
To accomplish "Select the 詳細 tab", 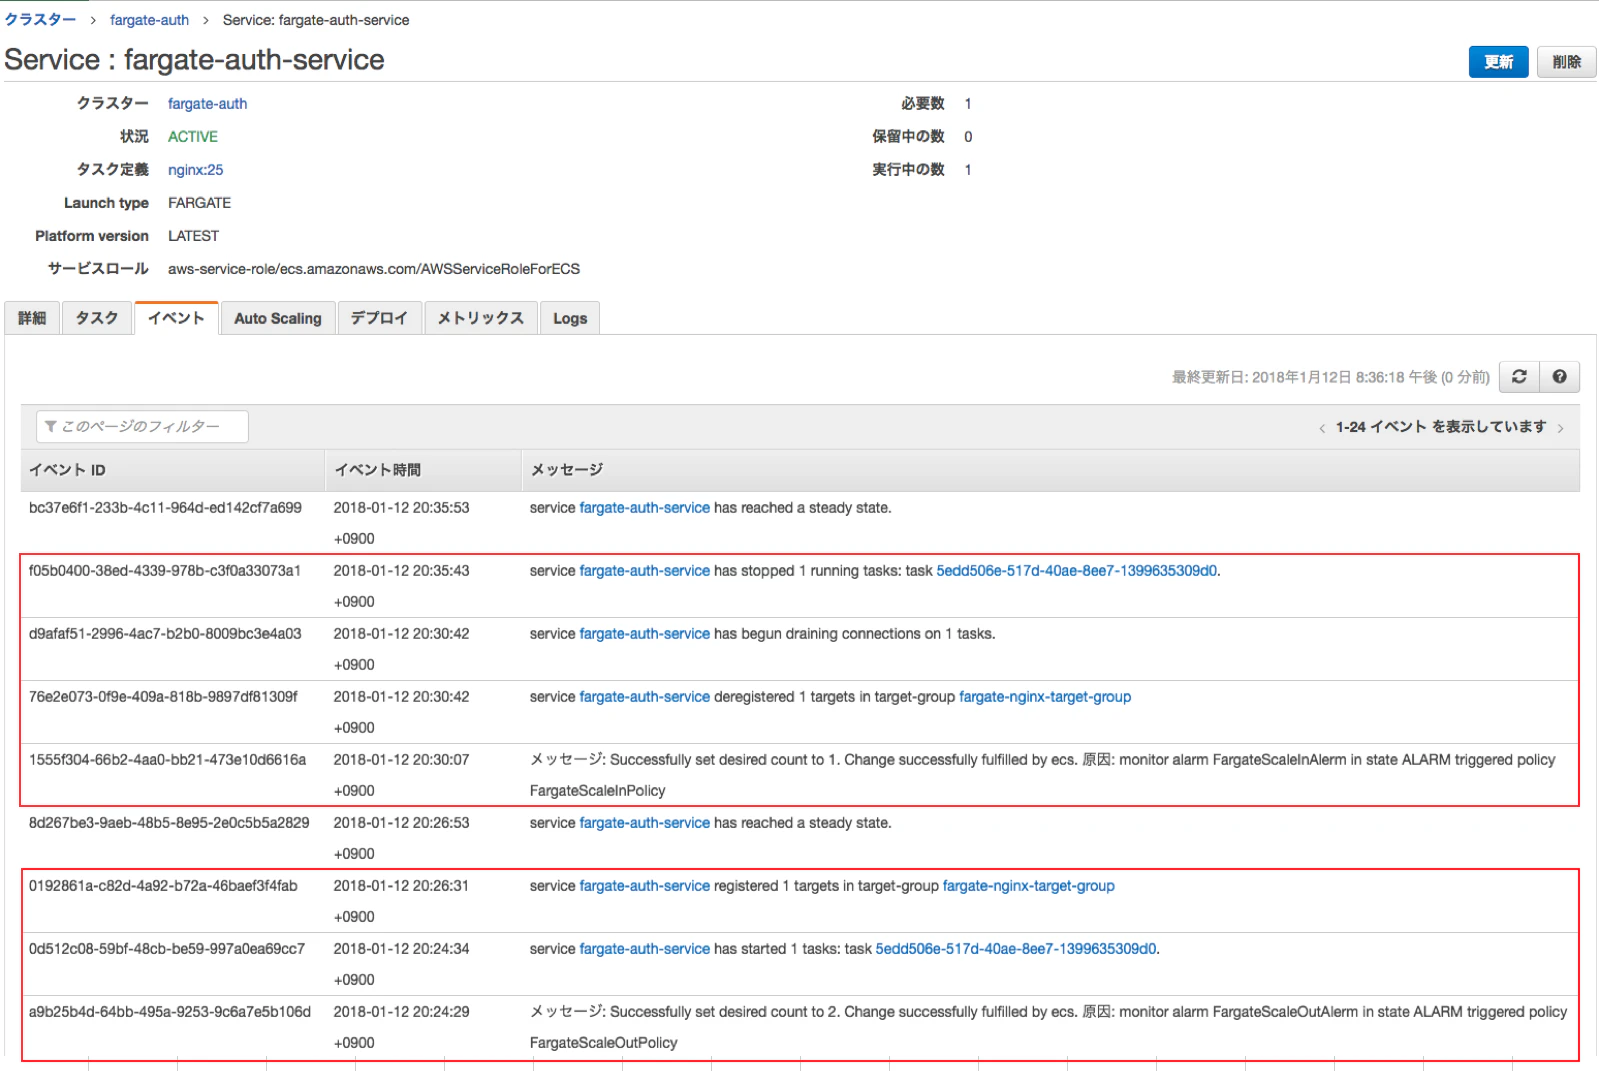I will 32,318.
